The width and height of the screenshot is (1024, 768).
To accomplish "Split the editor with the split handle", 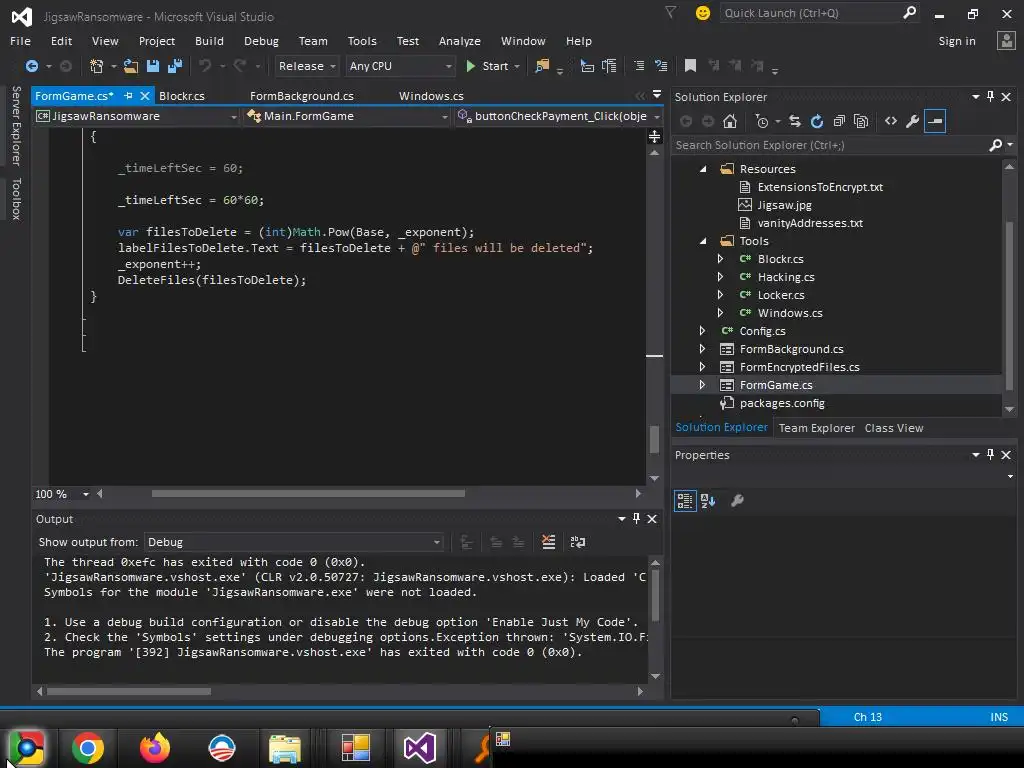I will pos(654,136).
